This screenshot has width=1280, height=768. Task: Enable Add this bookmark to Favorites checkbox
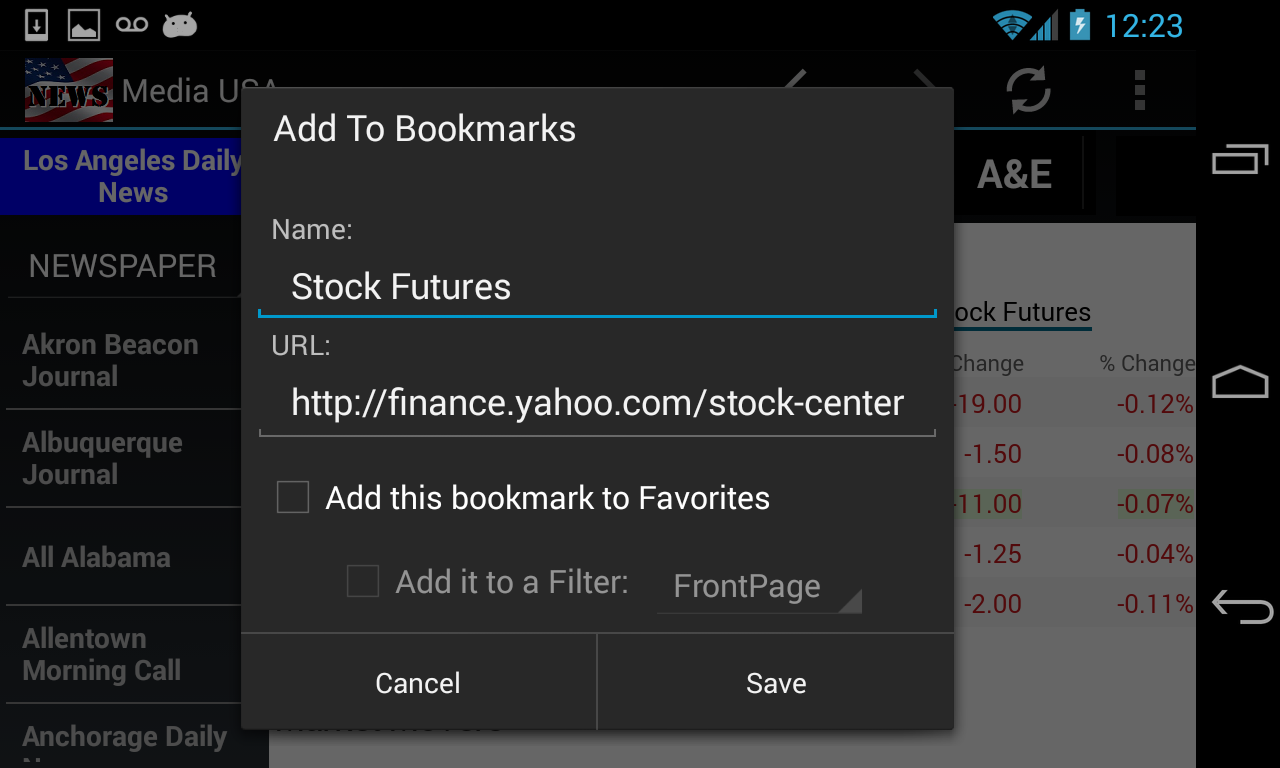(293, 497)
